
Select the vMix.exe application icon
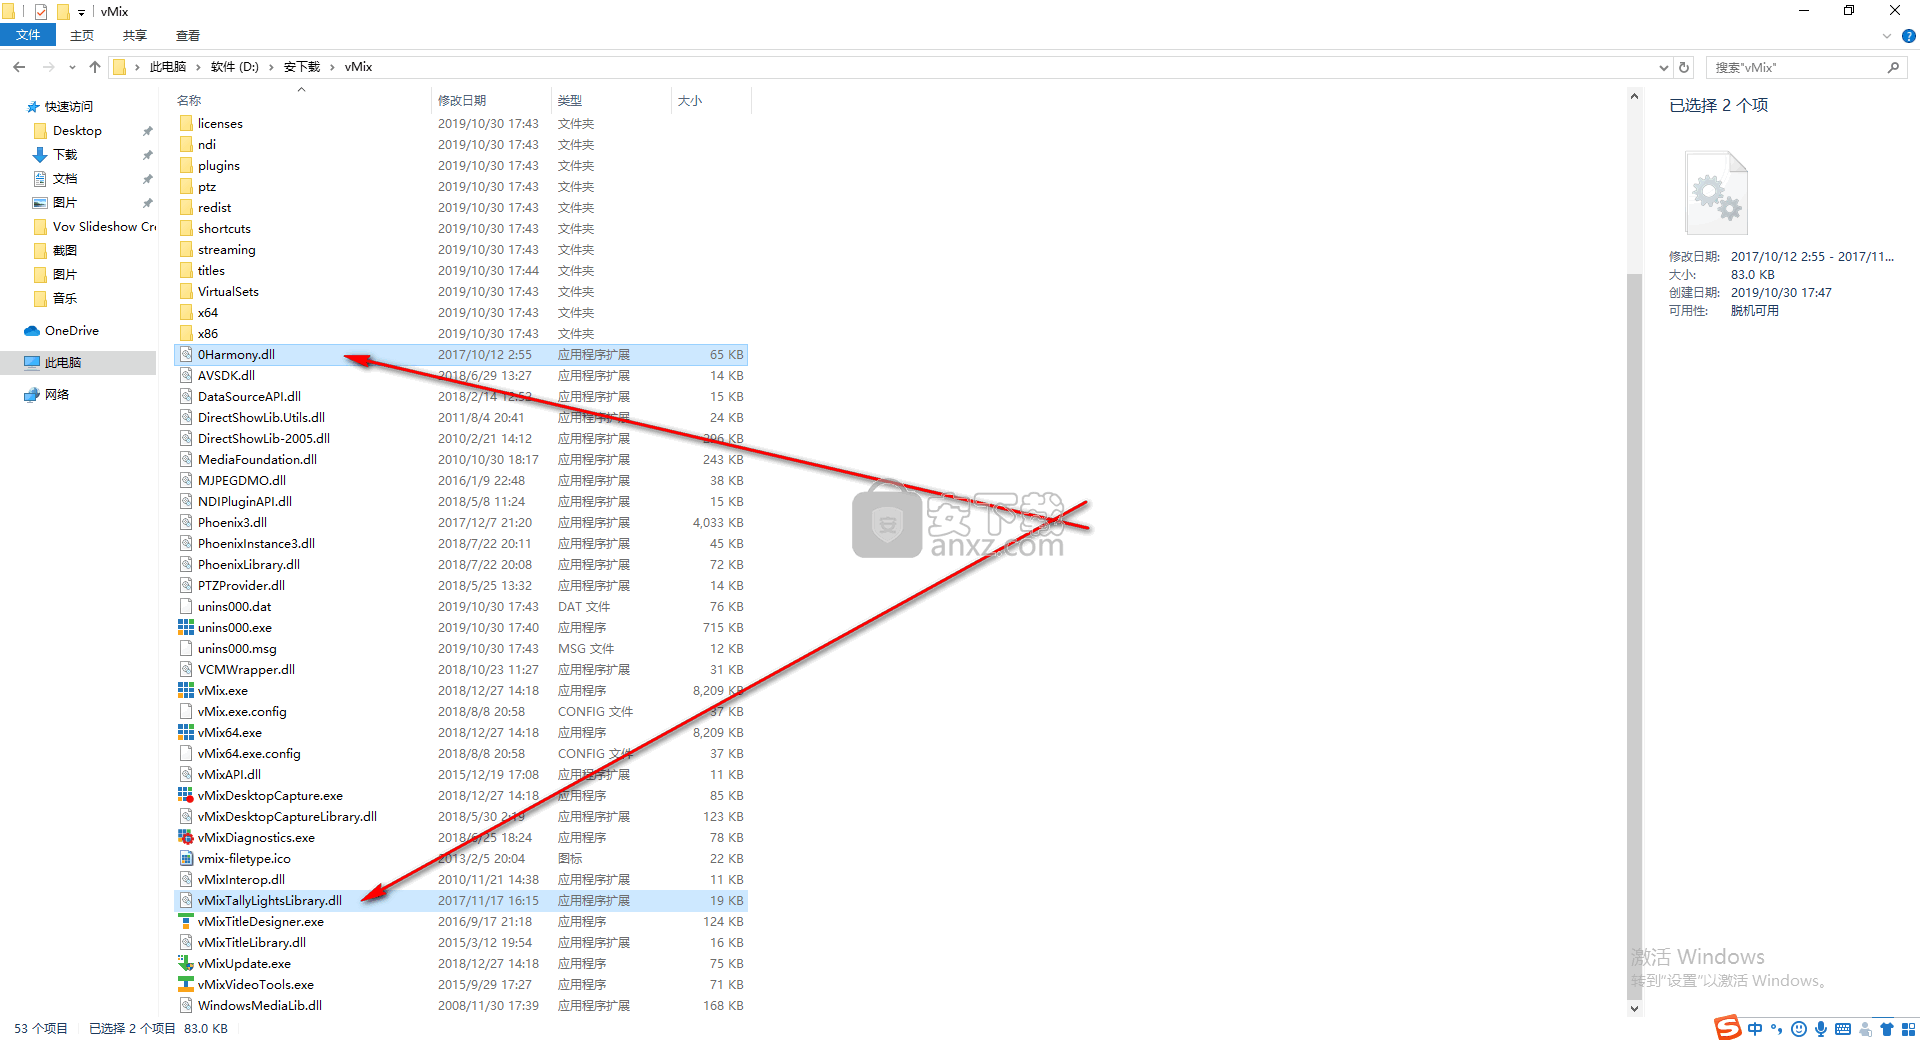click(x=186, y=691)
